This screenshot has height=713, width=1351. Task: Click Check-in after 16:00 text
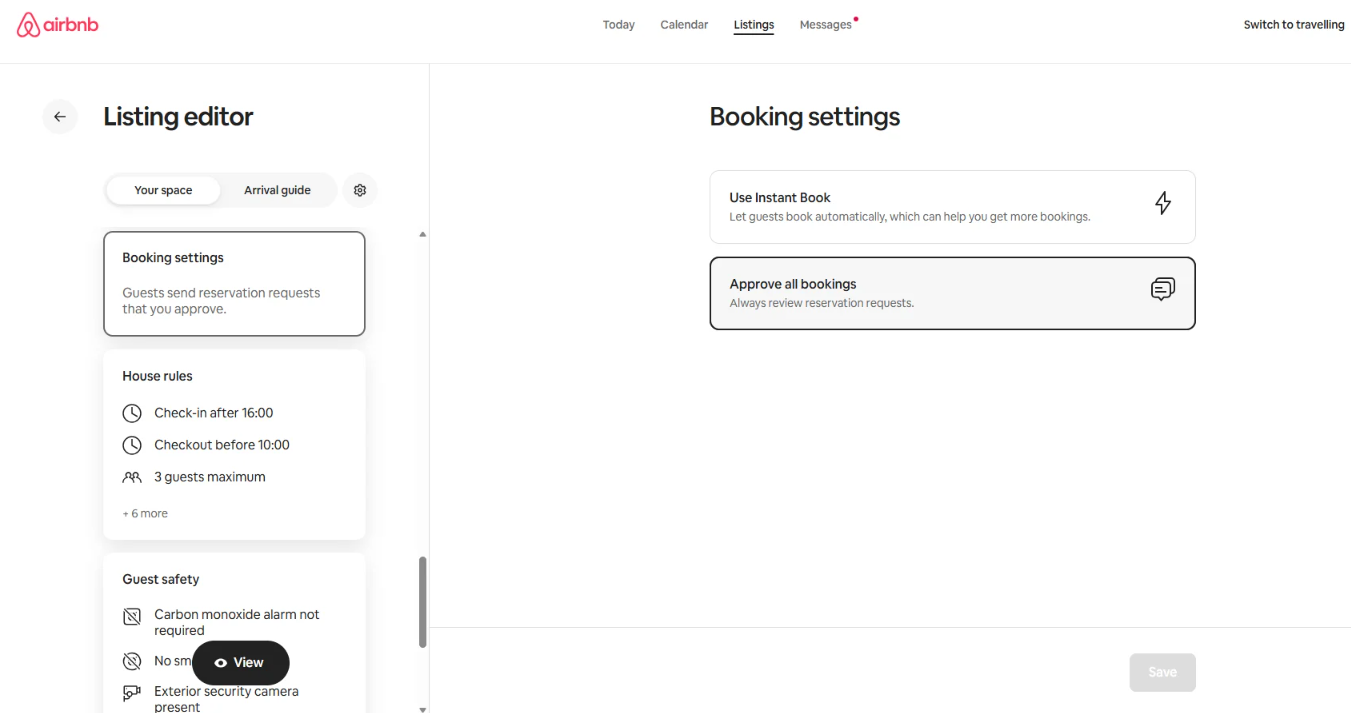coord(213,413)
